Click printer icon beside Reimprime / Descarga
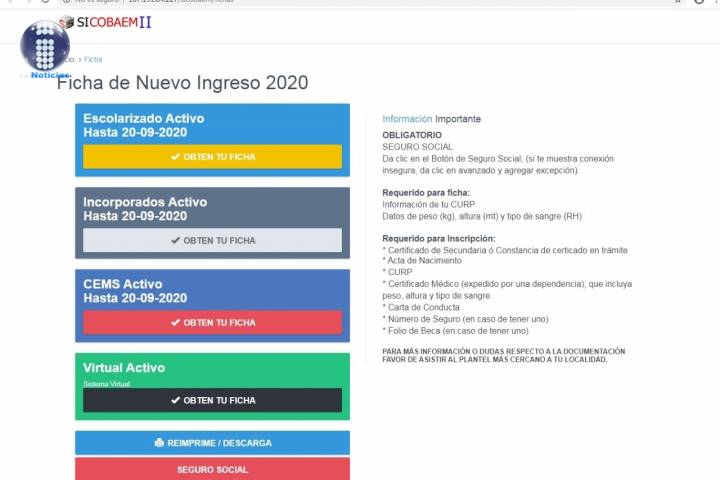This screenshot has height=480, width=720. point(159,443)
